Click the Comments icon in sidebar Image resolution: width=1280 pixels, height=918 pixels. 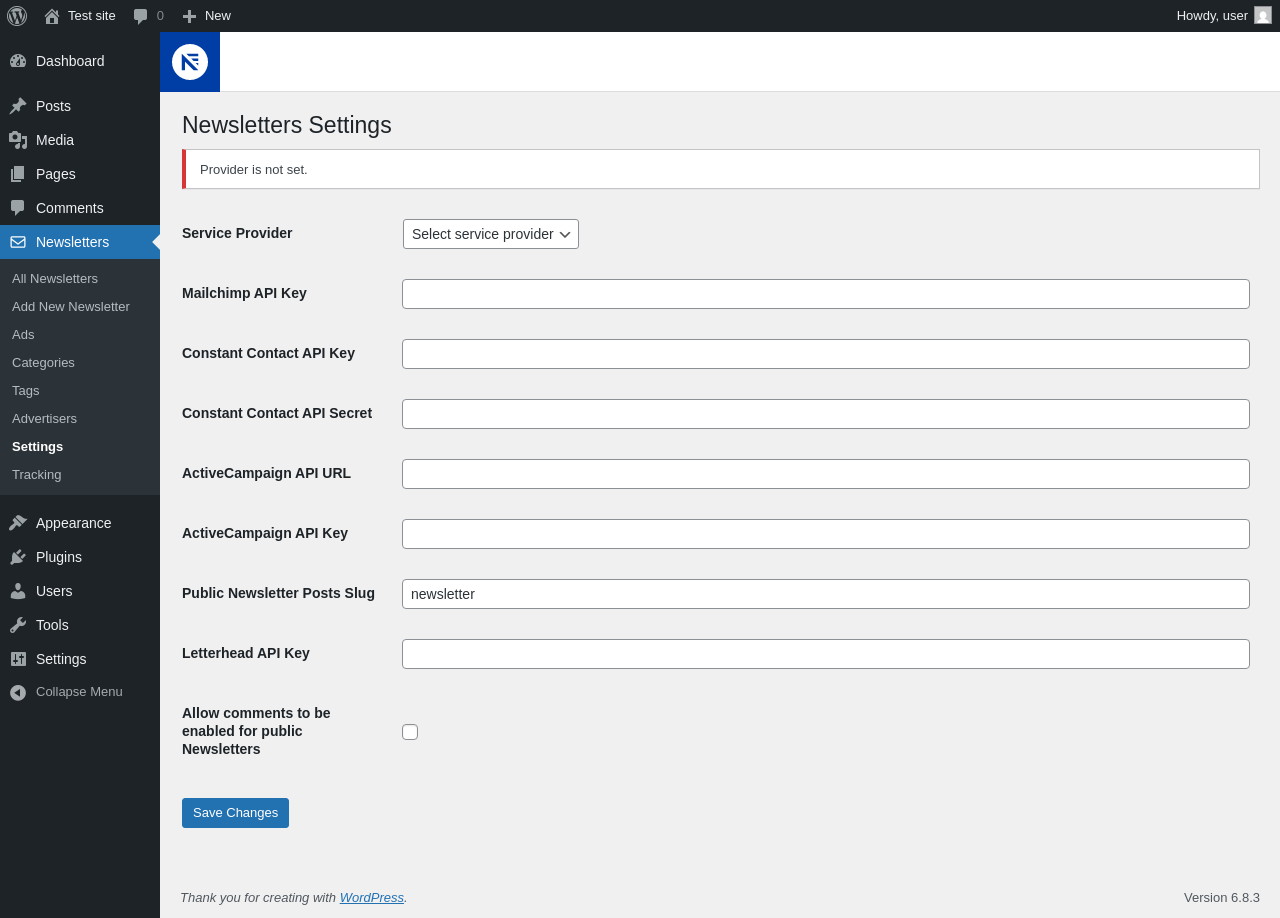18,208
